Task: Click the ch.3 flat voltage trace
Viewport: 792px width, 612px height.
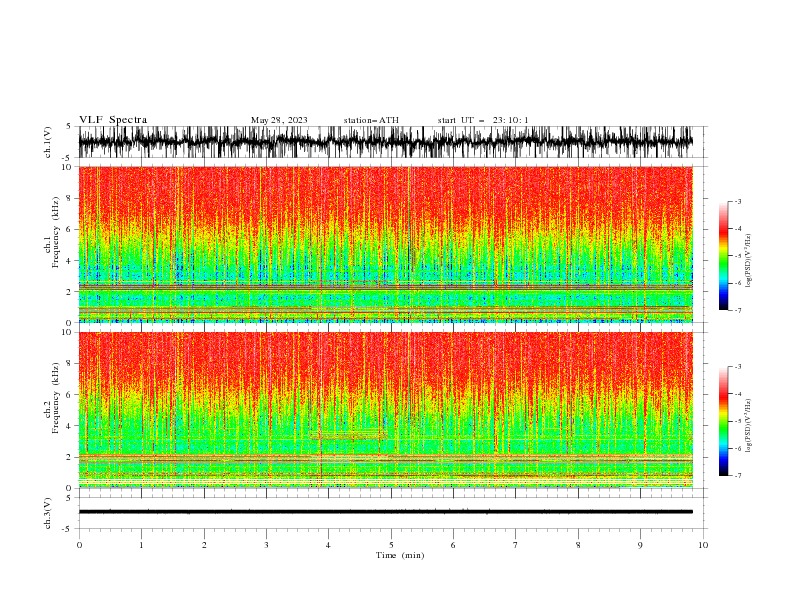Action: coord(386,512)
